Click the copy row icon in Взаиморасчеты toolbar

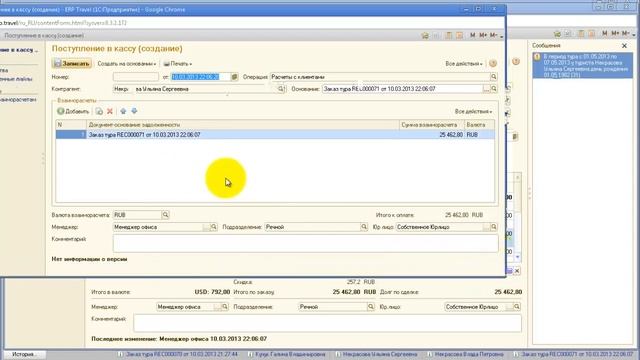tap(99, 111)
